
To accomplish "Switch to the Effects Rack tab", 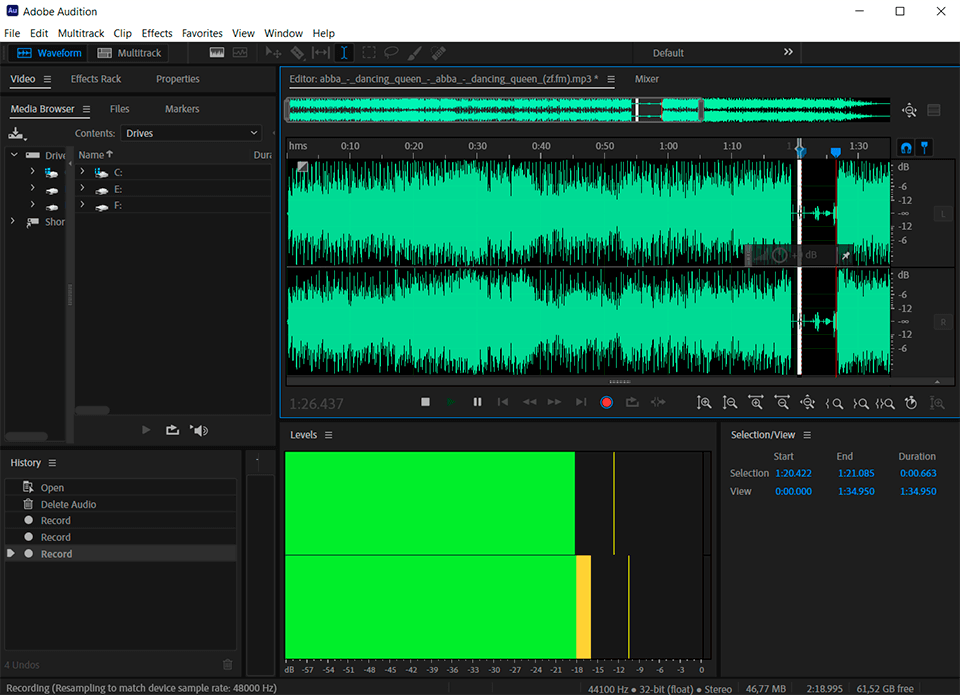I will point(96,79).
